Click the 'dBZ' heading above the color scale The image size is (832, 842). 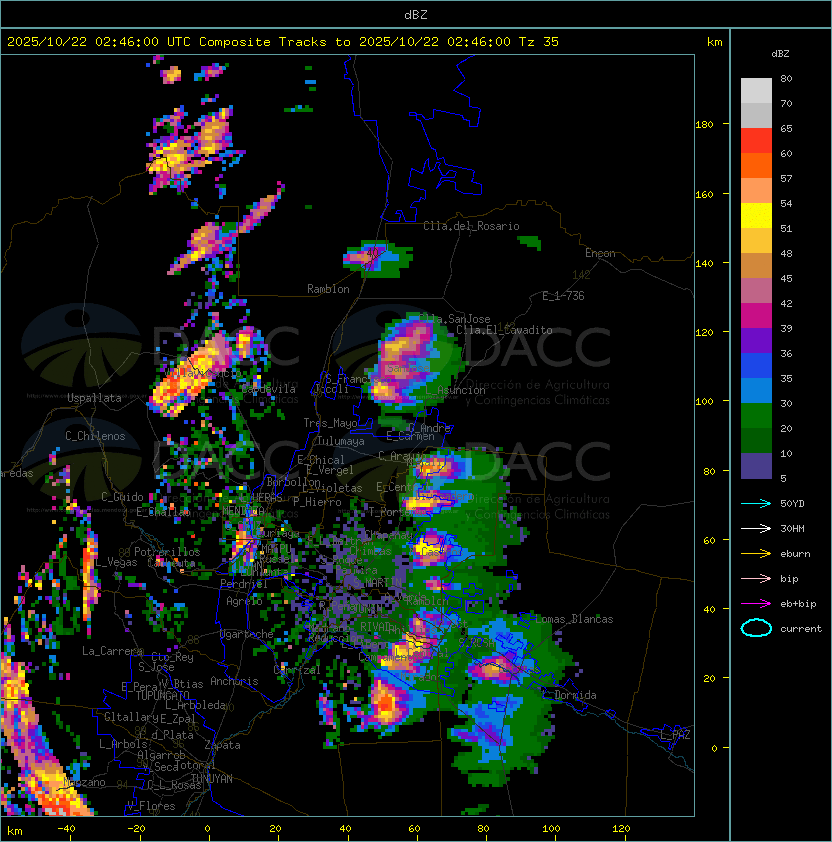click(x=780, y=54)
